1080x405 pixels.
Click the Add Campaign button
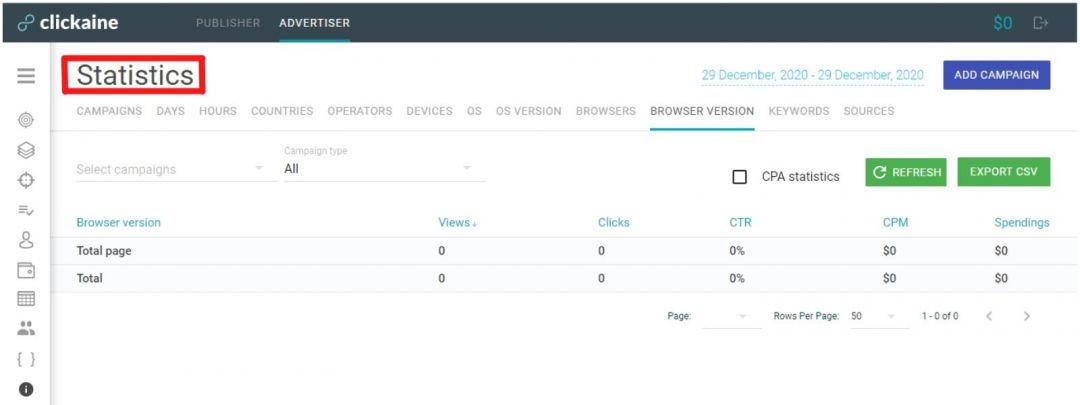pos(996,75)
